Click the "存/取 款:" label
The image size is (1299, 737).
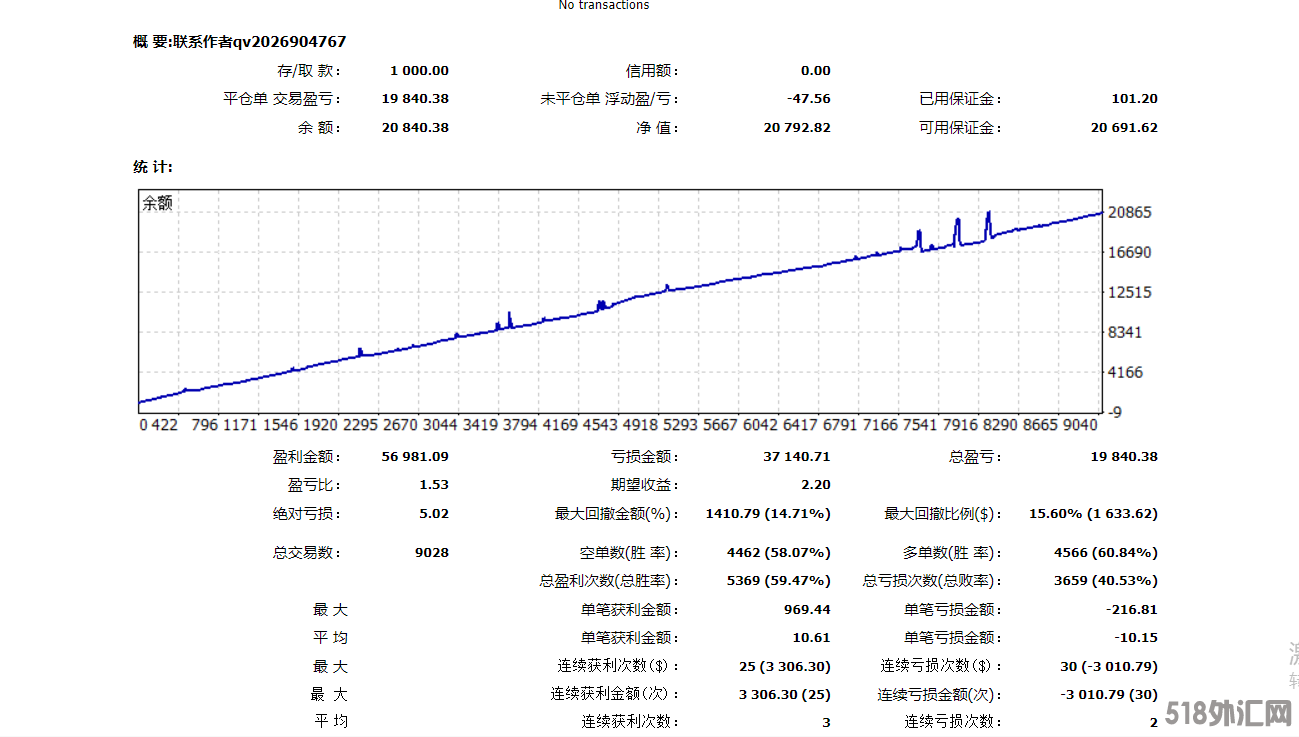pyautogui.click(x=309, y=70)
